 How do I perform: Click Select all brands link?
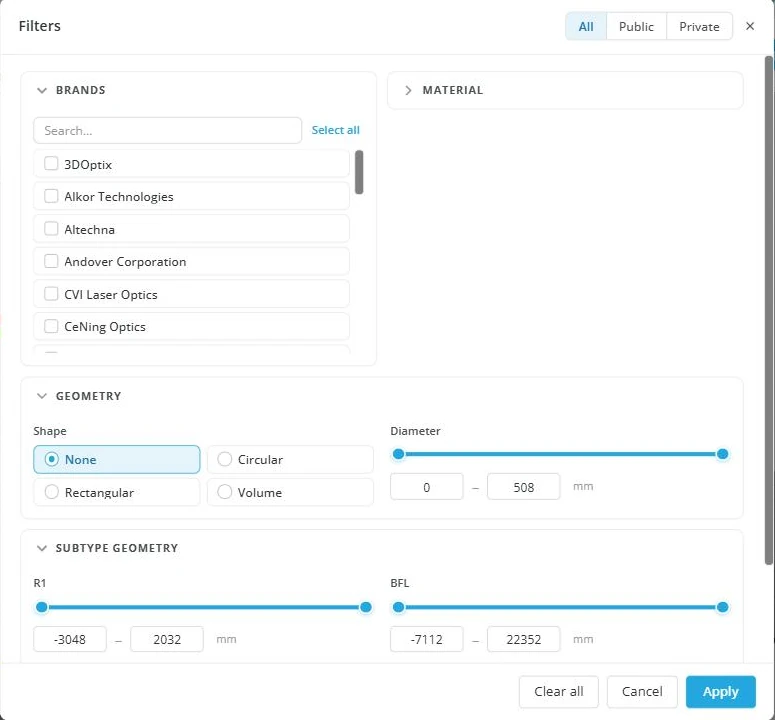pyautogui.click(x=336, y=130)
